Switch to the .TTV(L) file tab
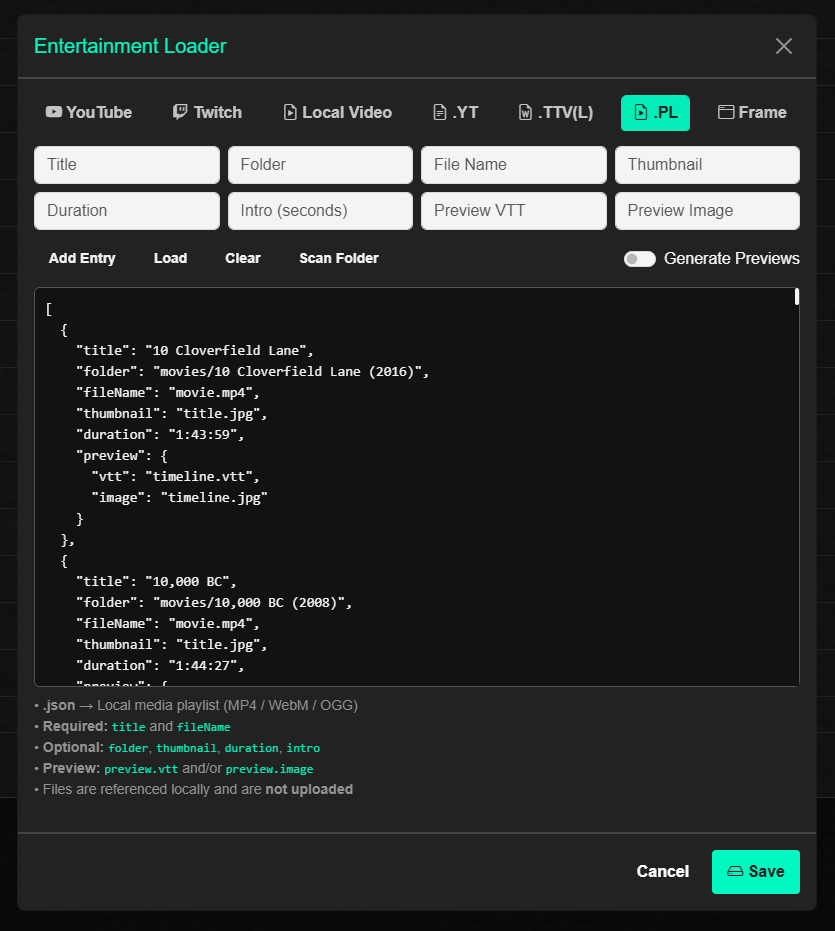Screen dimensions: 835x931 (555, 112)
